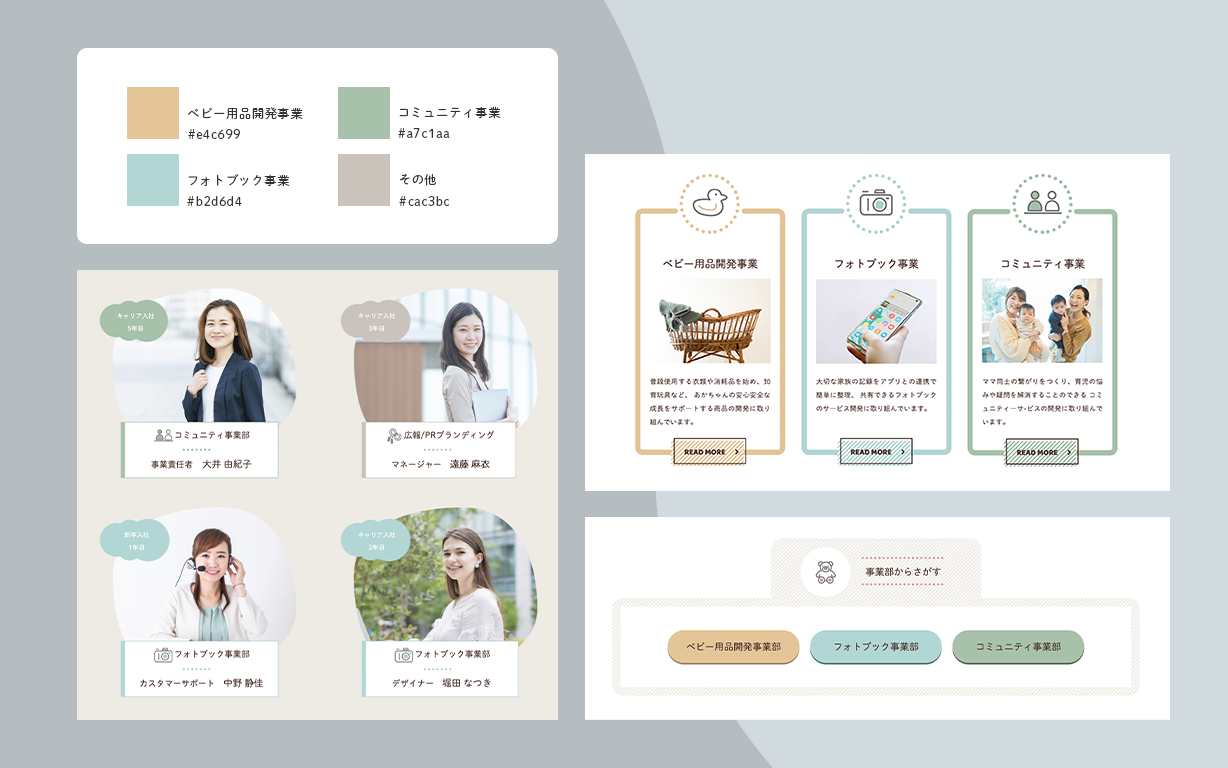Pick the light blue #b2d6d4 color swatch

click(153, 180)
